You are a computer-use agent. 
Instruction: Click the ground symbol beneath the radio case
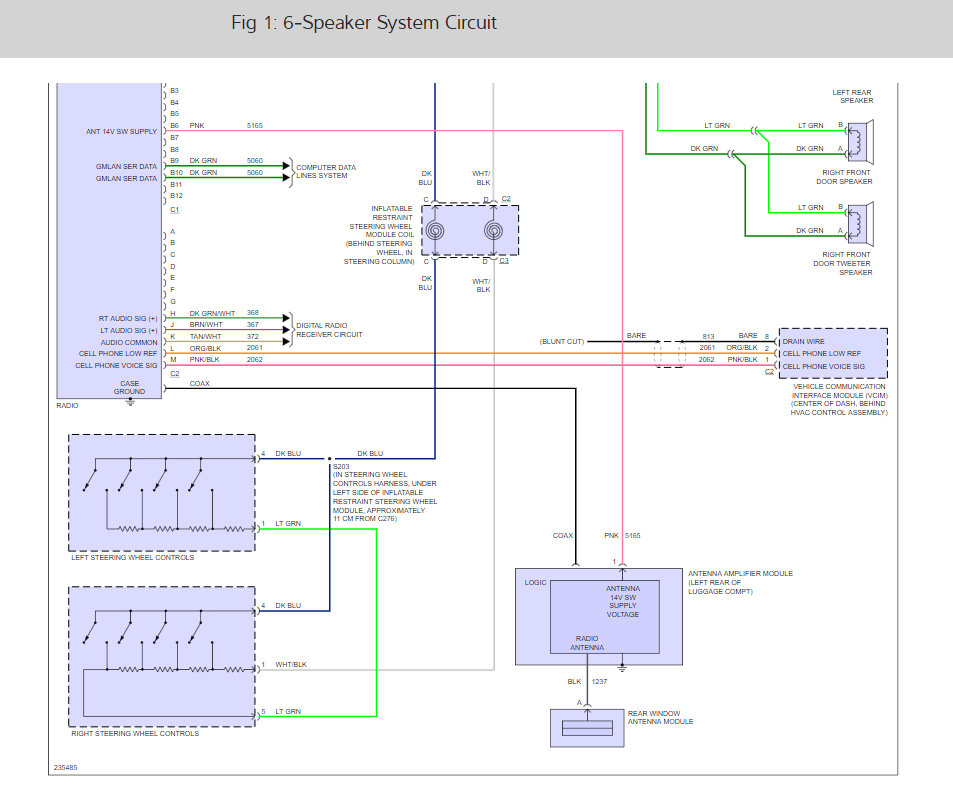click(130, 402)
